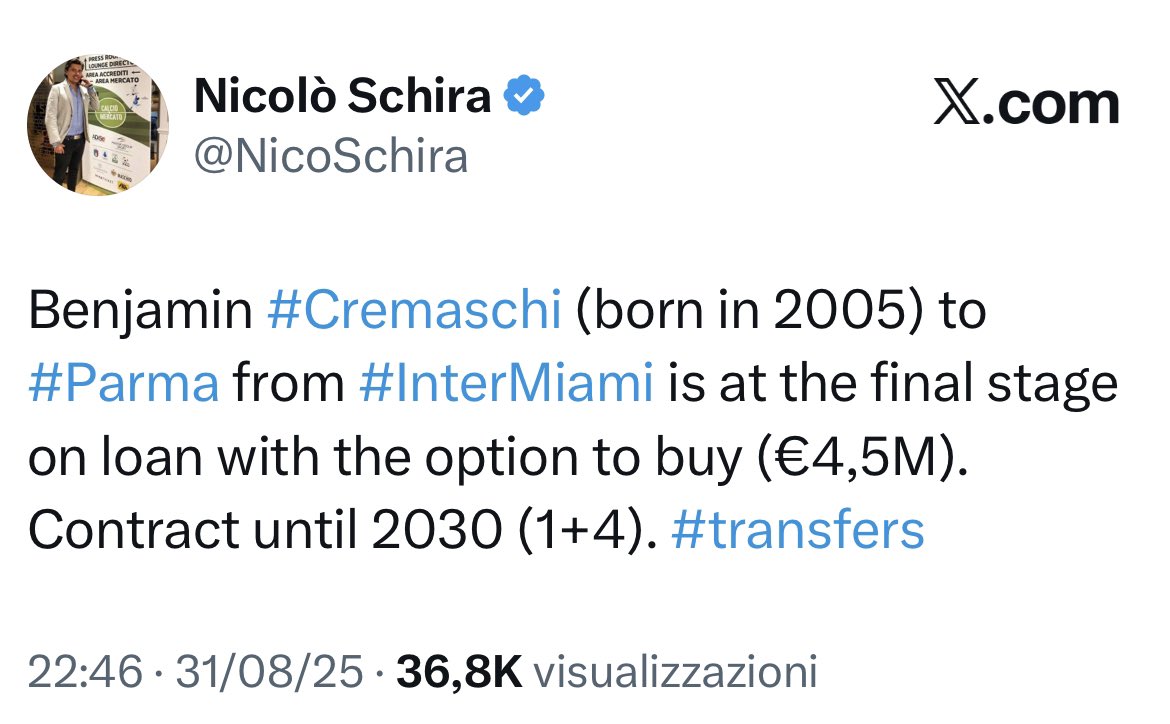The width and height of the screenshot is (1170, 724).
Task: Click the word Benjamin in the tweet
Action: tap(140, 312)
